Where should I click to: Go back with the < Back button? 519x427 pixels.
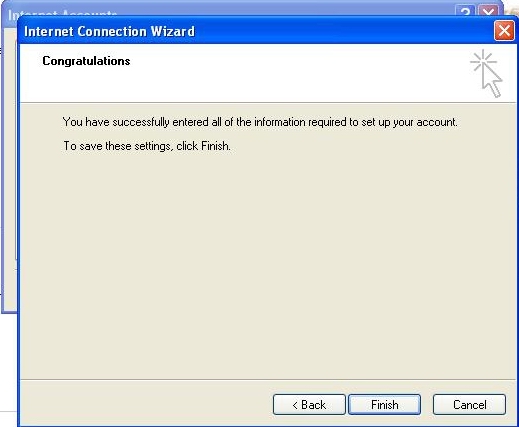click(309, 405)
